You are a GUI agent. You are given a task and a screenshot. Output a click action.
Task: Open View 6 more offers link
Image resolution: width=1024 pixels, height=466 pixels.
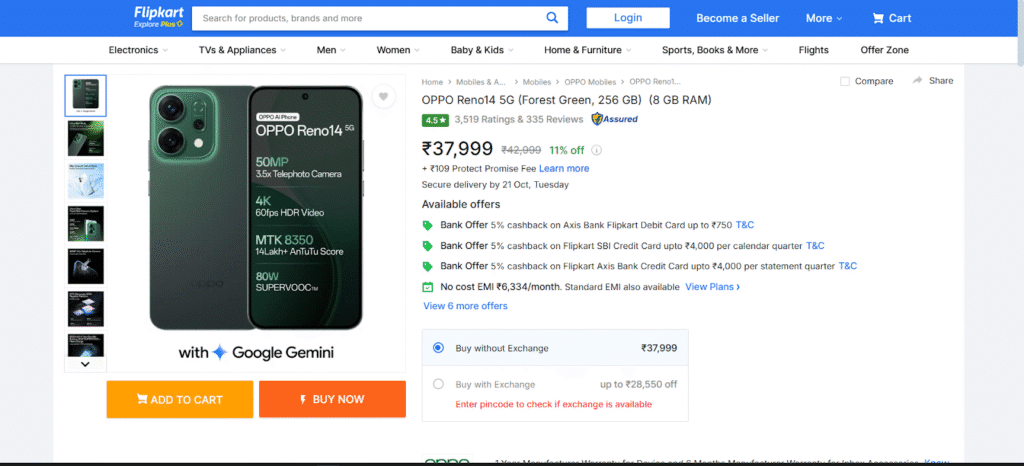[x=465, y=305]
